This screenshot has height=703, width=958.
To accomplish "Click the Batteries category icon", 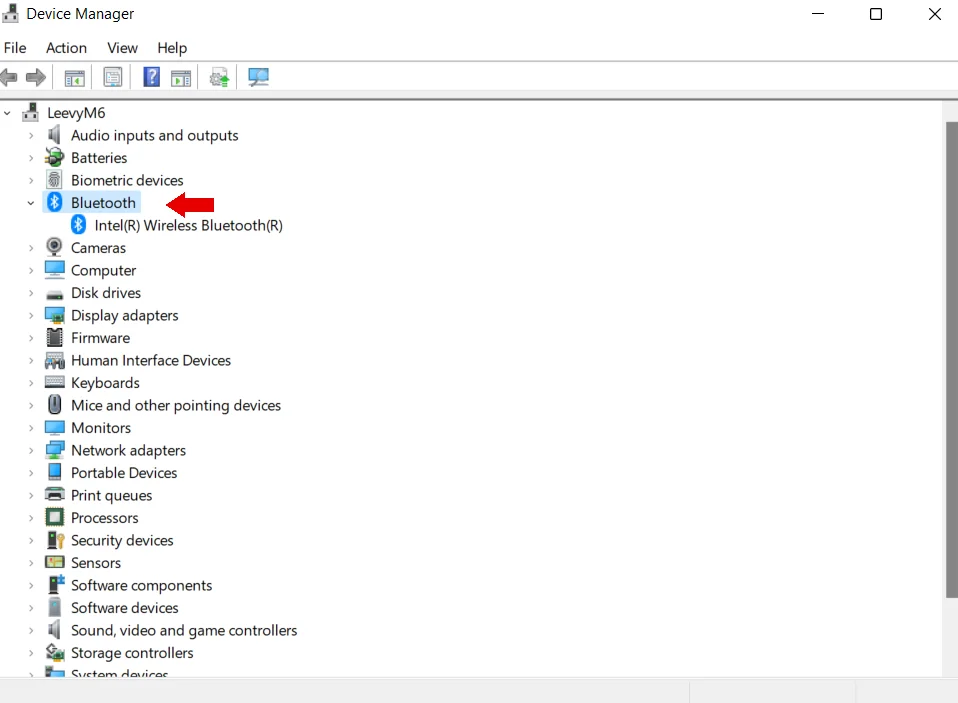I will click(54, 158).
